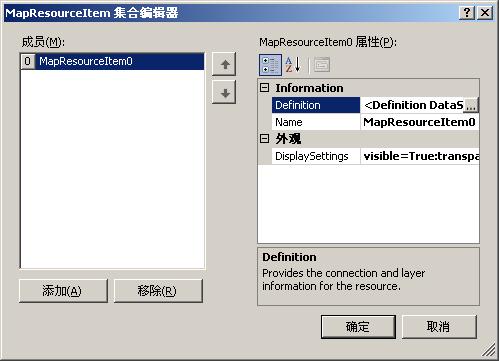Open Definition editor via ellipsis button

click(x=471, y=105)
